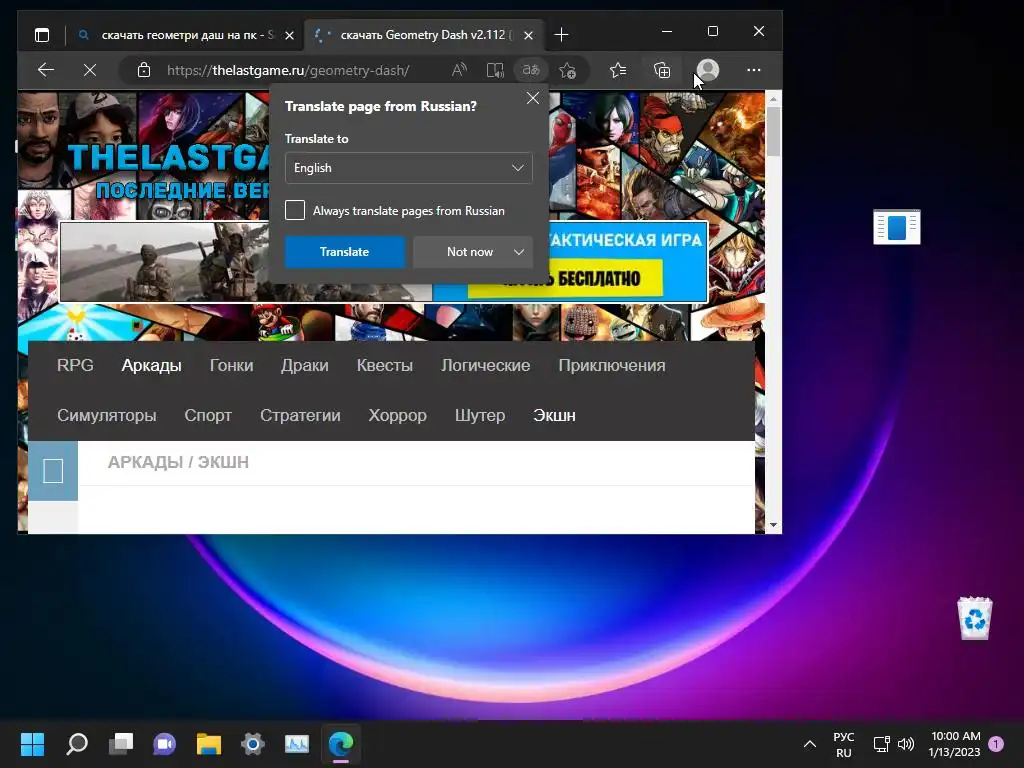
Task: Choose Not now in translate popup
Action: (x=470, y=252)
